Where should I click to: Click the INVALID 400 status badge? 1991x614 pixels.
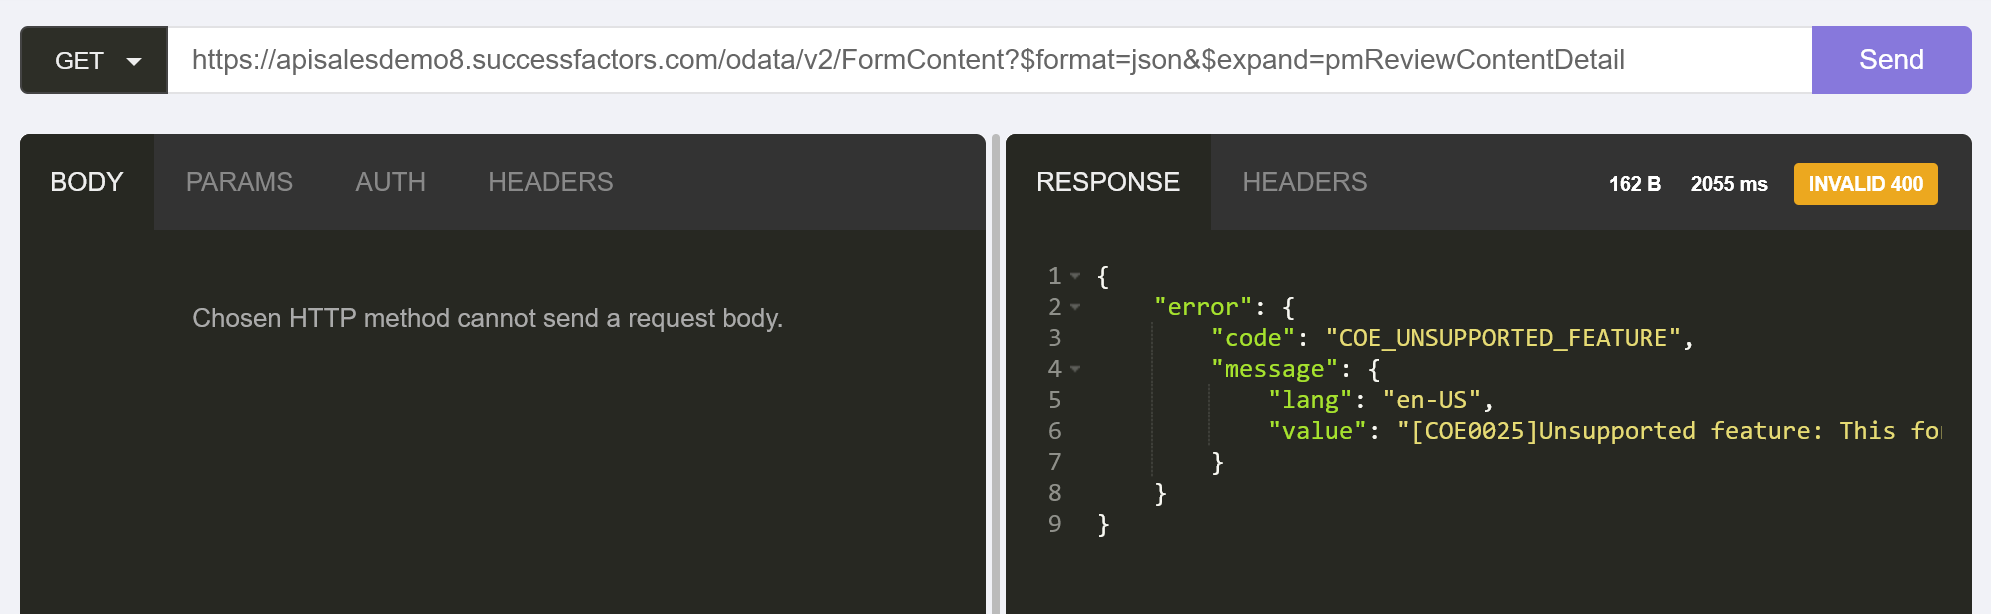pos(1865,184)
